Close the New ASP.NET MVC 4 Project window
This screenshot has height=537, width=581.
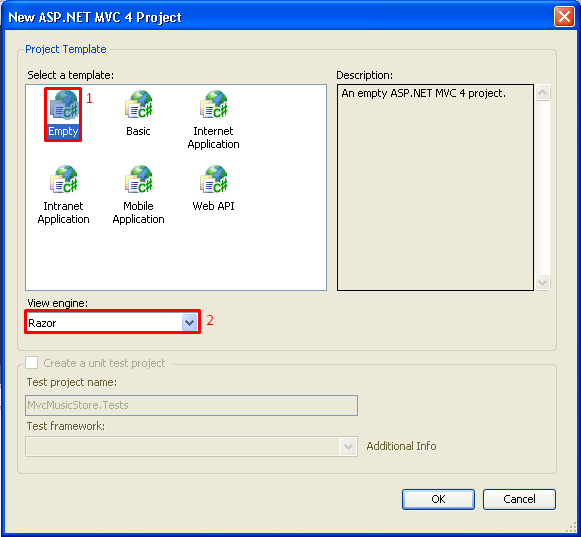[x=564, y=17]
